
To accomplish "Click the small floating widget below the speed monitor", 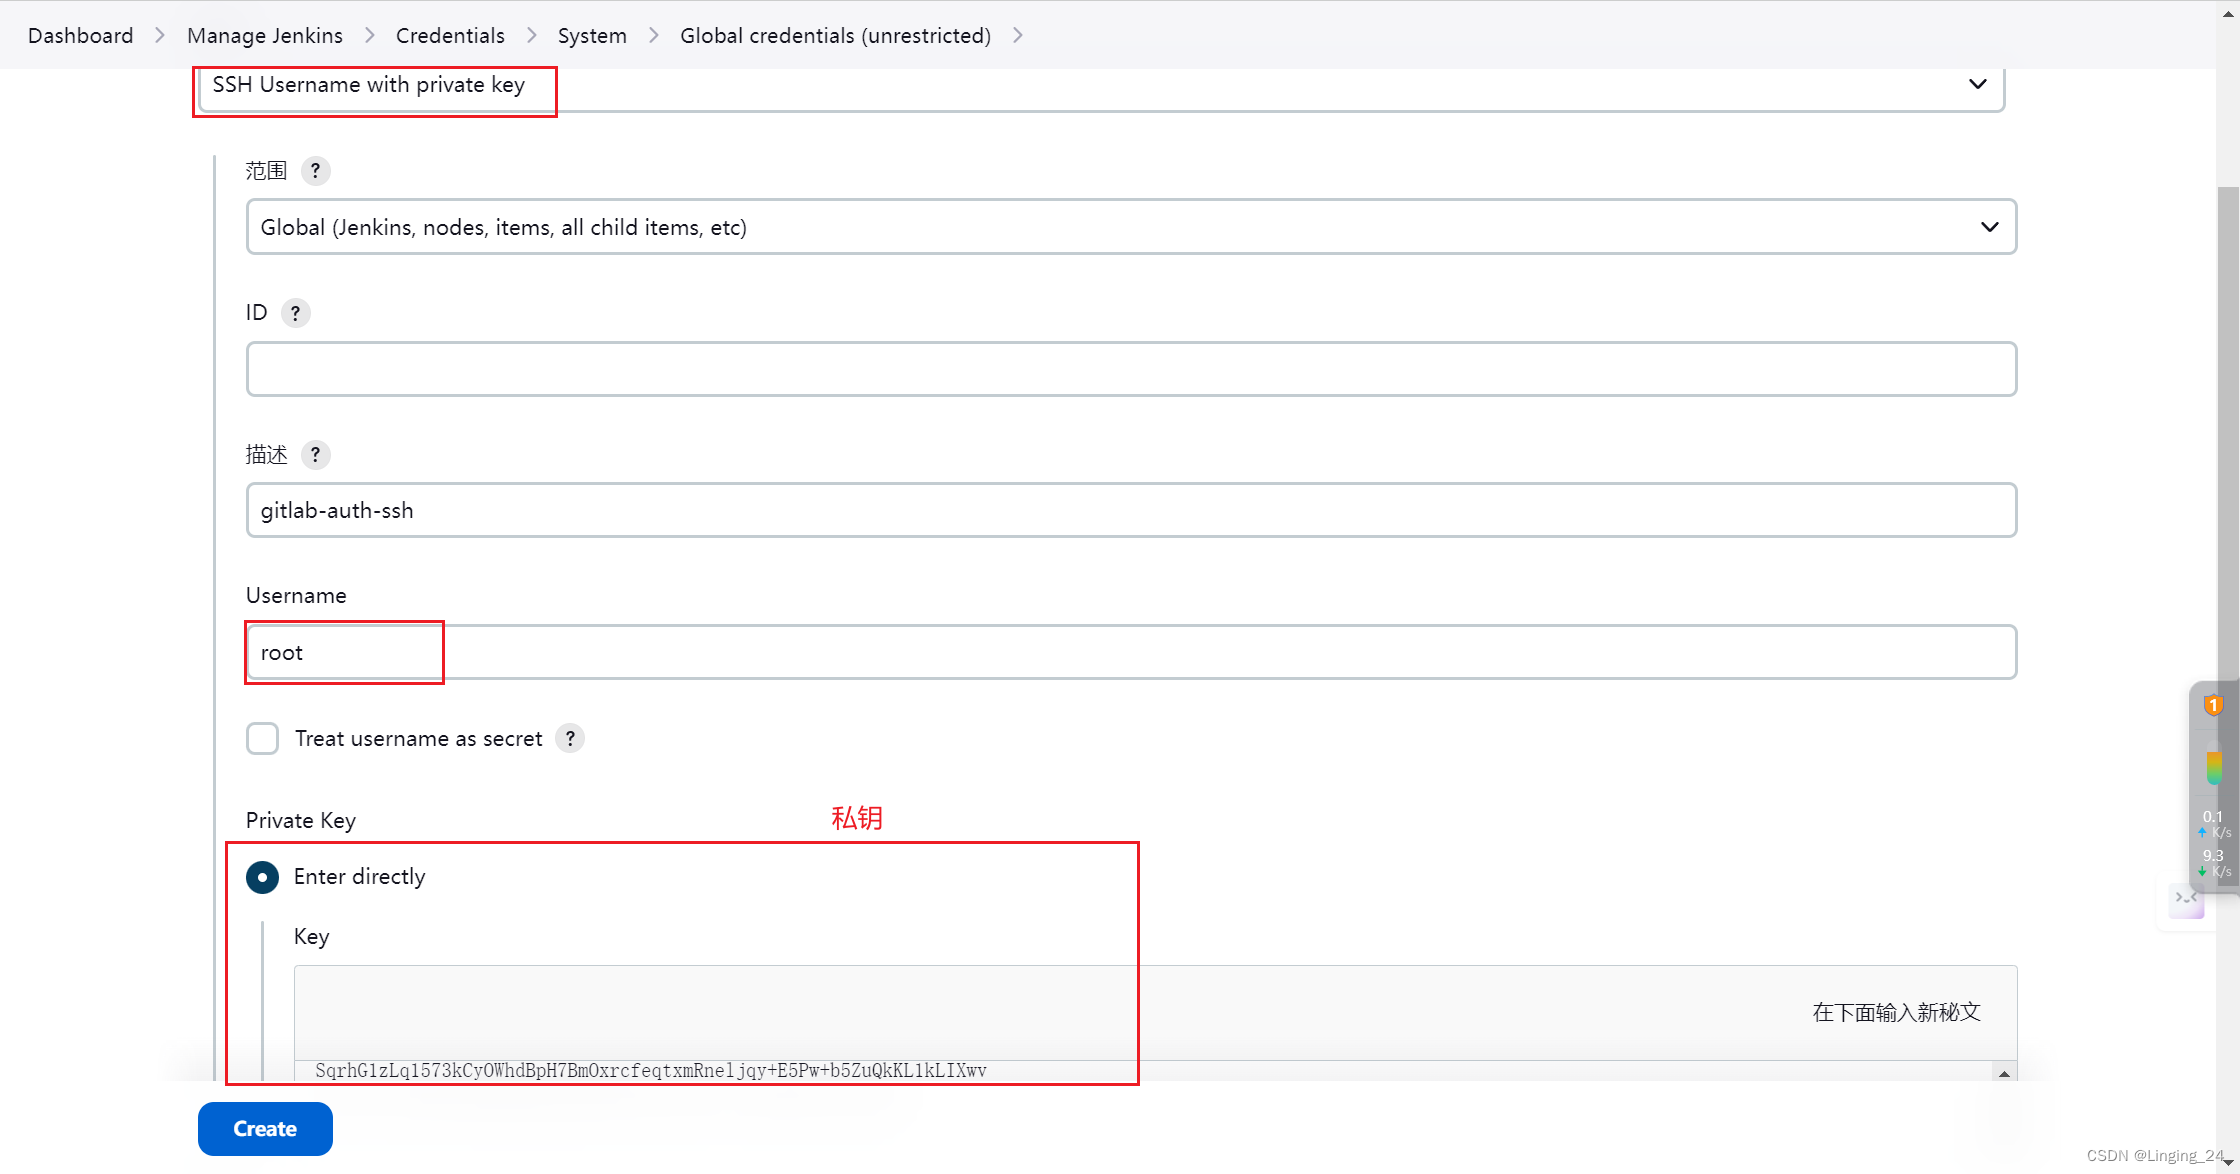I will (x=2187, y=900).
